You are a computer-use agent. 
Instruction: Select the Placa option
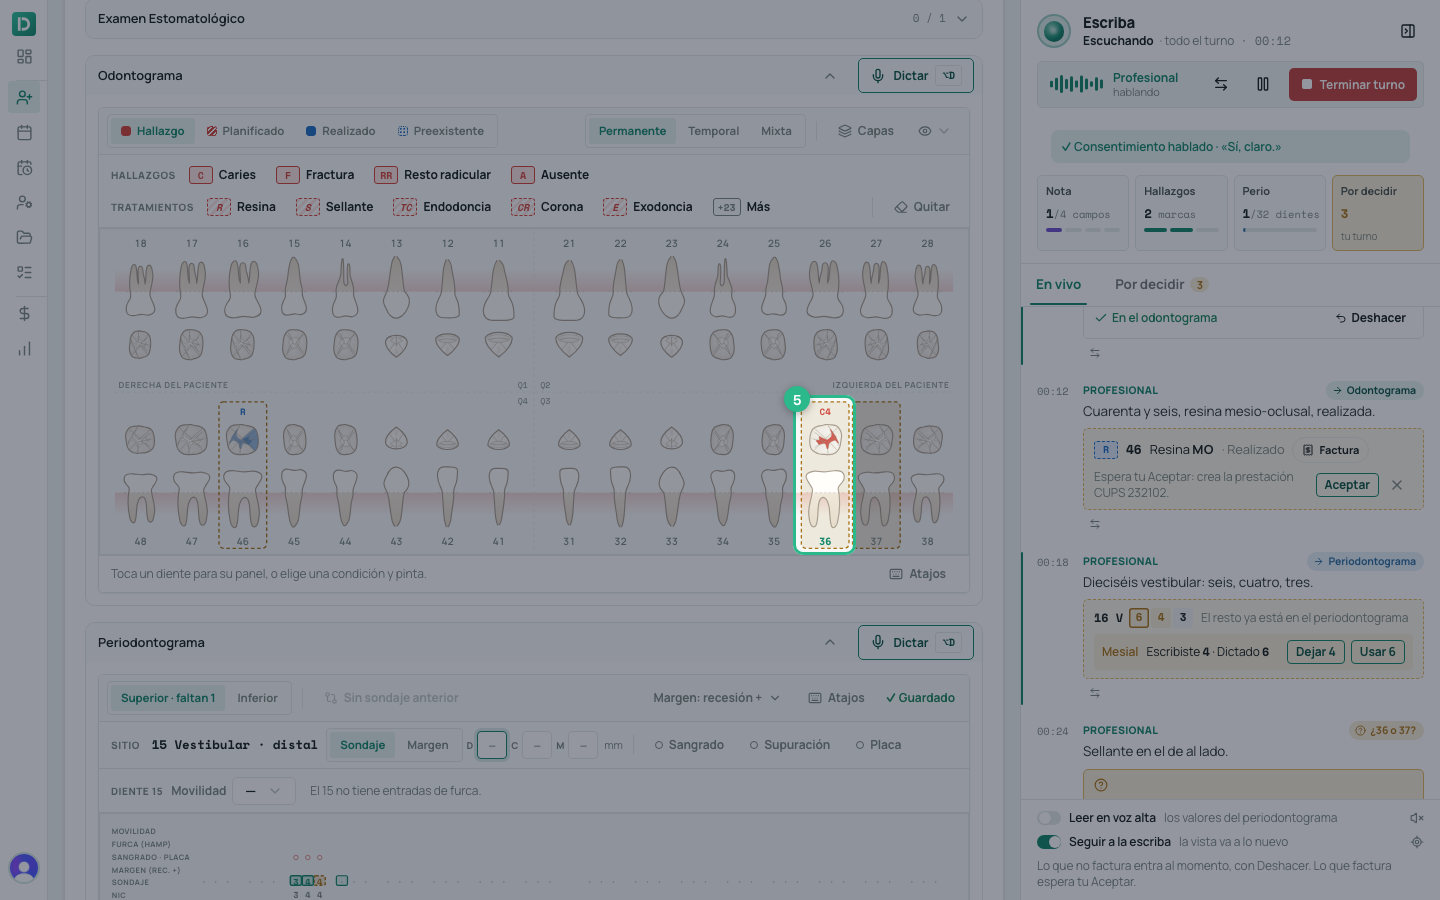click(x=878, y=745)
